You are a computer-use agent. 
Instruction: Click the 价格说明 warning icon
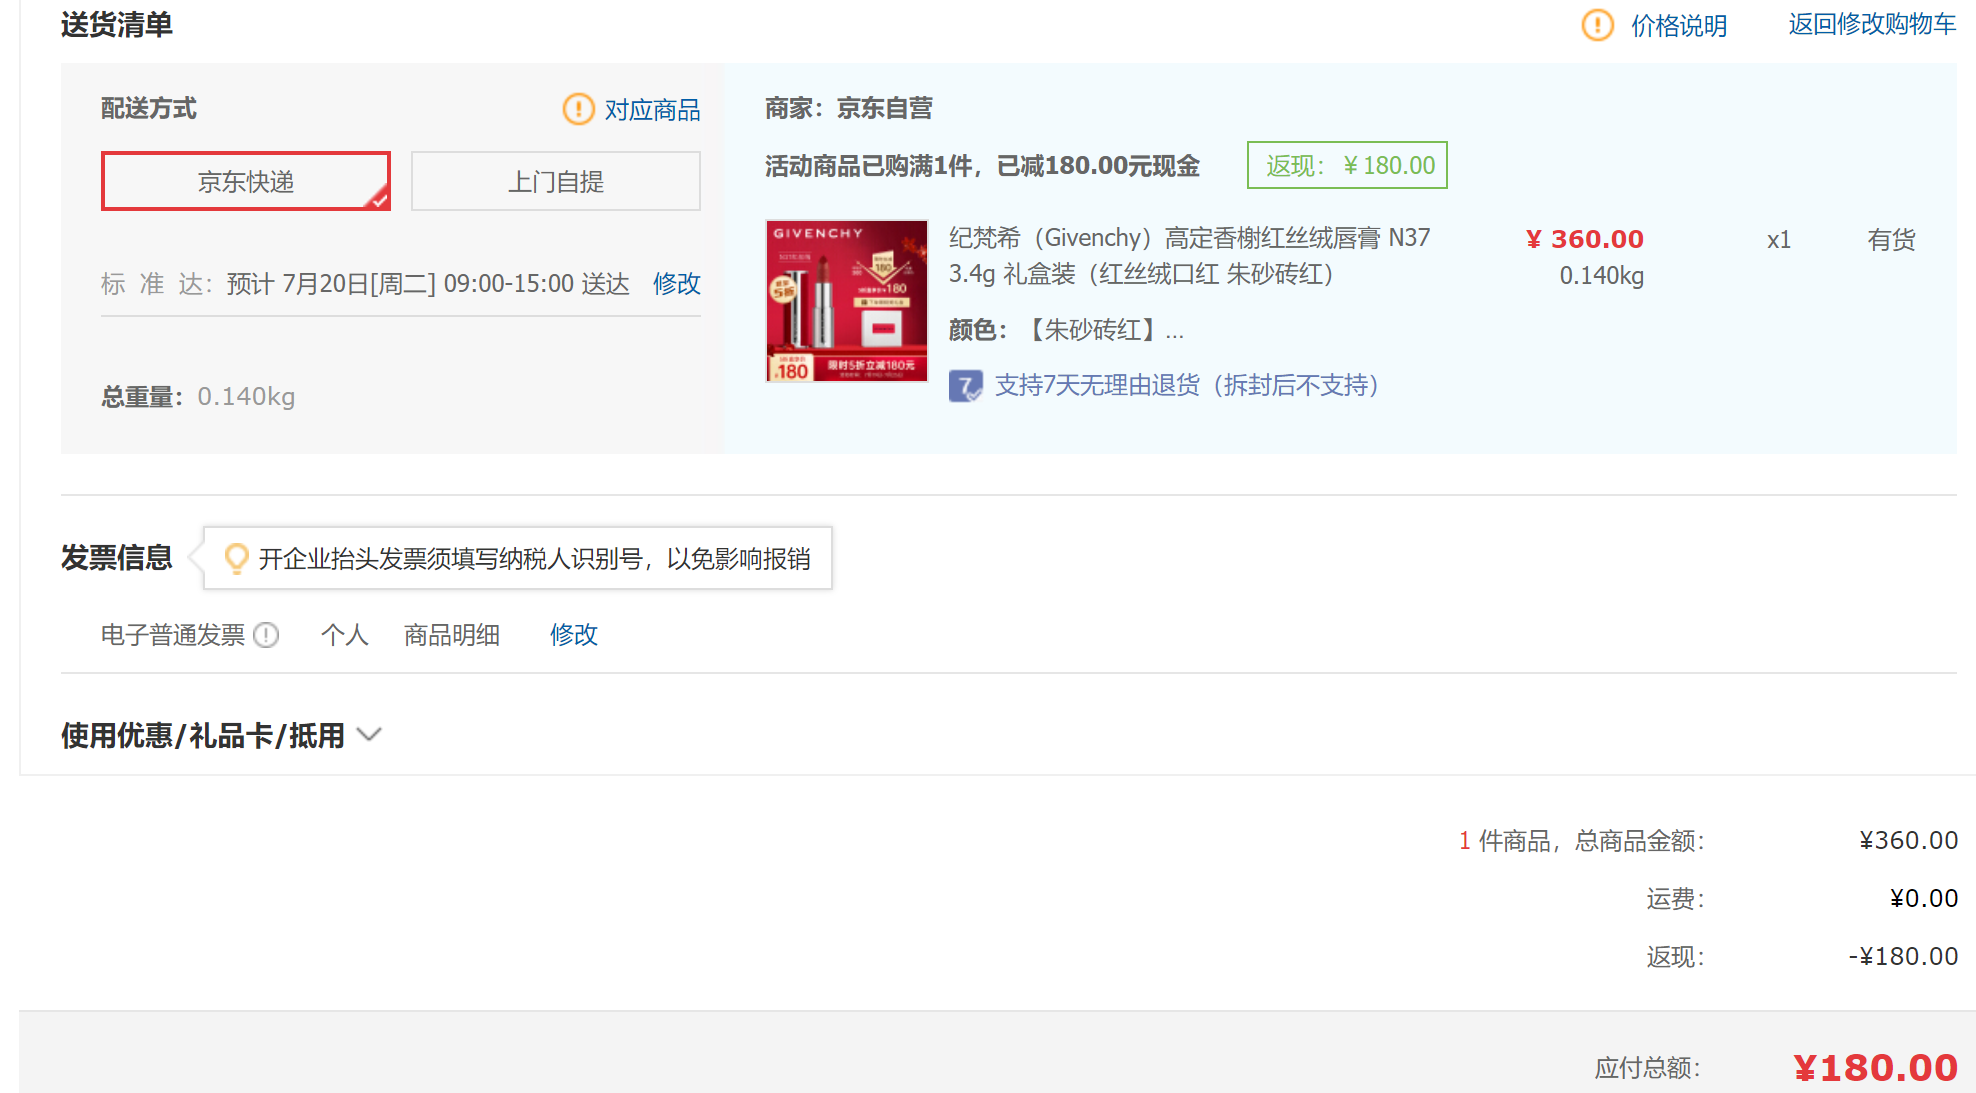(x=1597, y=25)
